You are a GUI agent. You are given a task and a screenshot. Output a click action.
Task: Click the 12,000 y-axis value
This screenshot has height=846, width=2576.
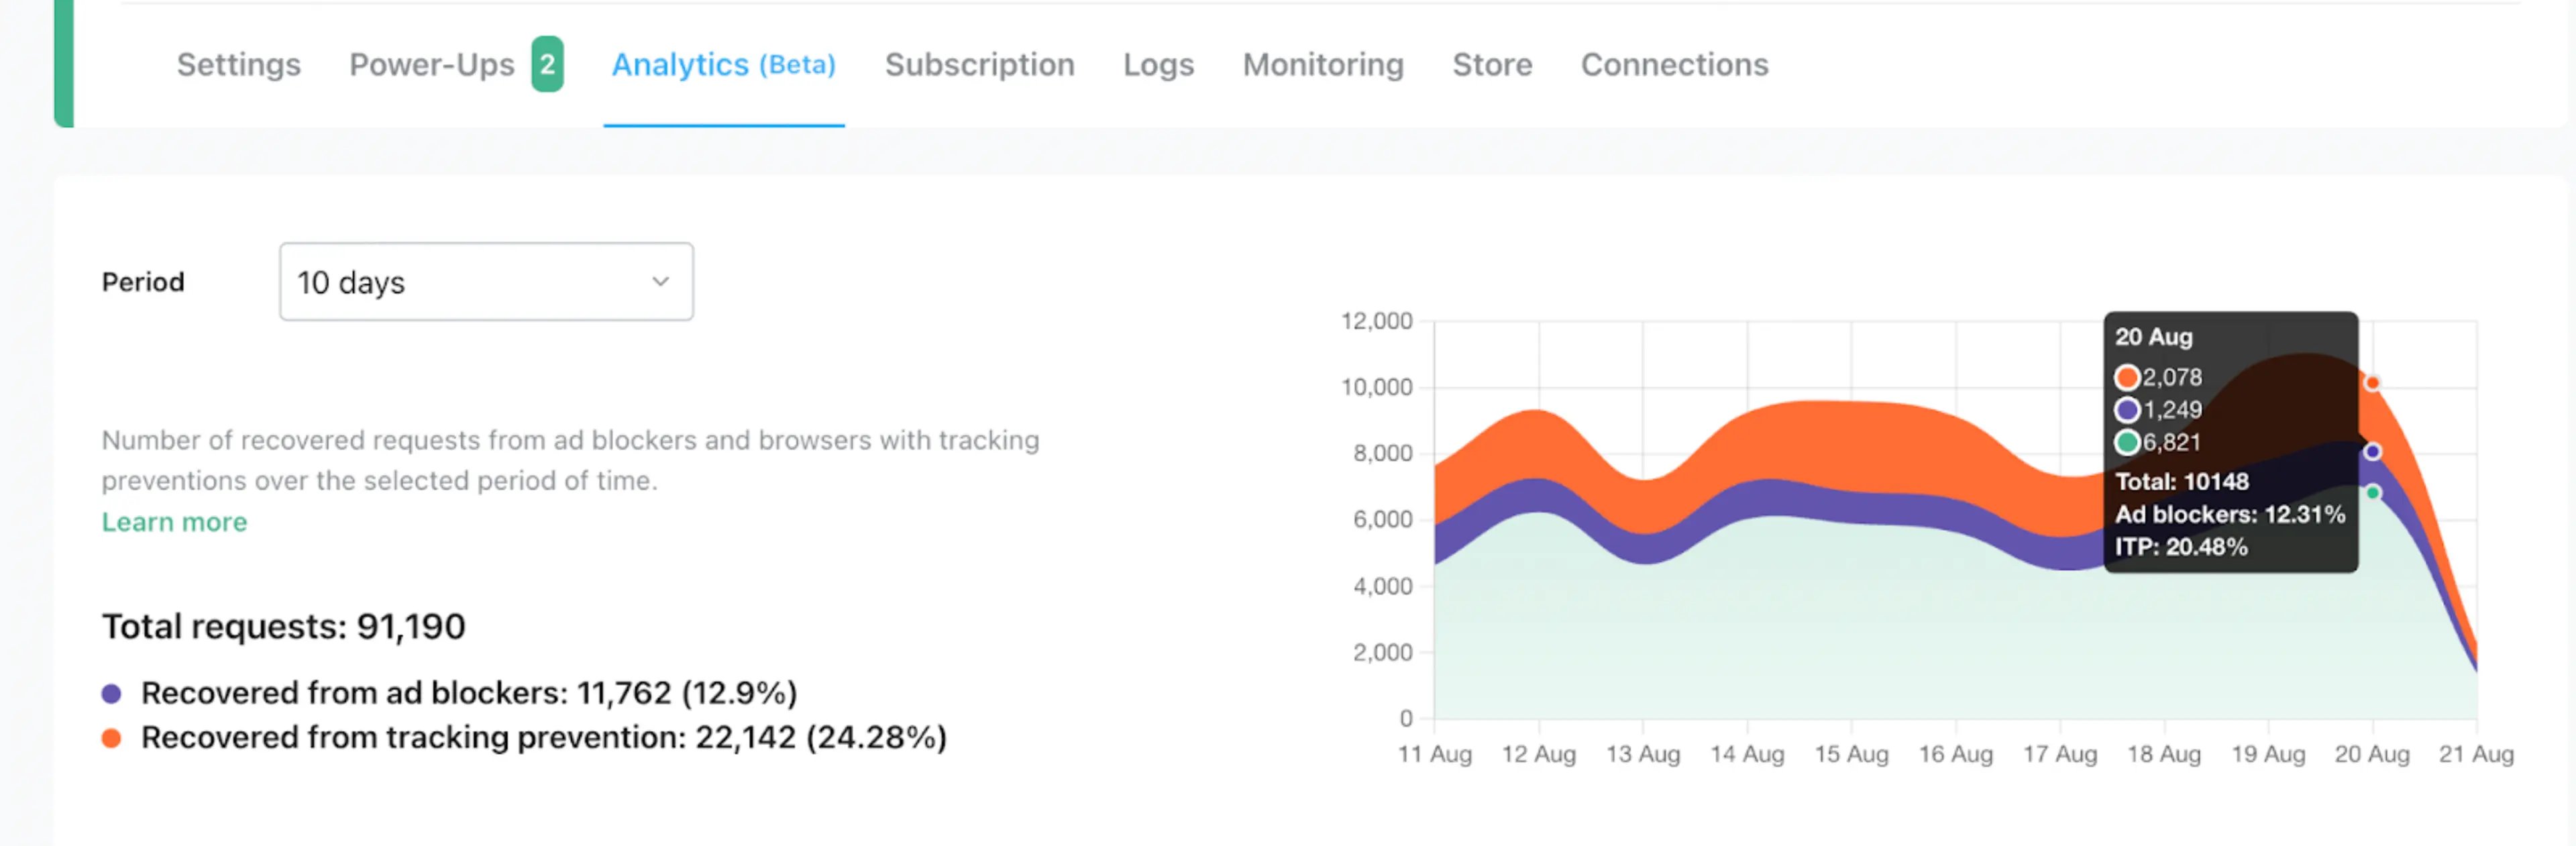pos(1376,321)
